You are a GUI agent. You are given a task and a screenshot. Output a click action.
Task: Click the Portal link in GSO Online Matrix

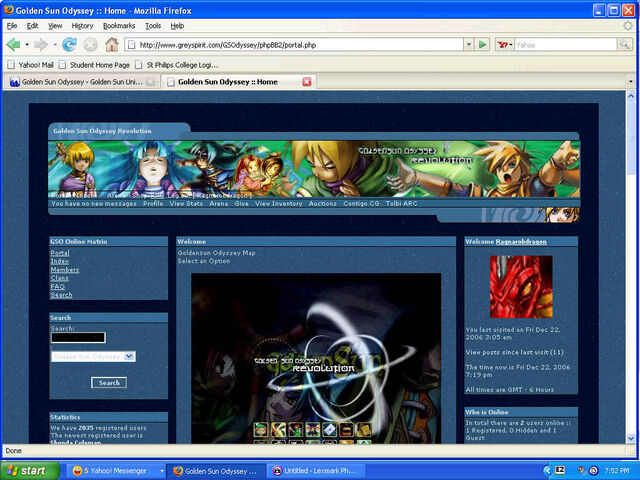coord(60,253)
